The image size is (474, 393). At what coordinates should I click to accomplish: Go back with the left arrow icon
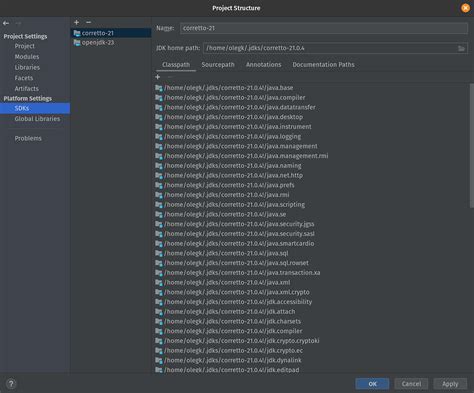click(6, 23)
